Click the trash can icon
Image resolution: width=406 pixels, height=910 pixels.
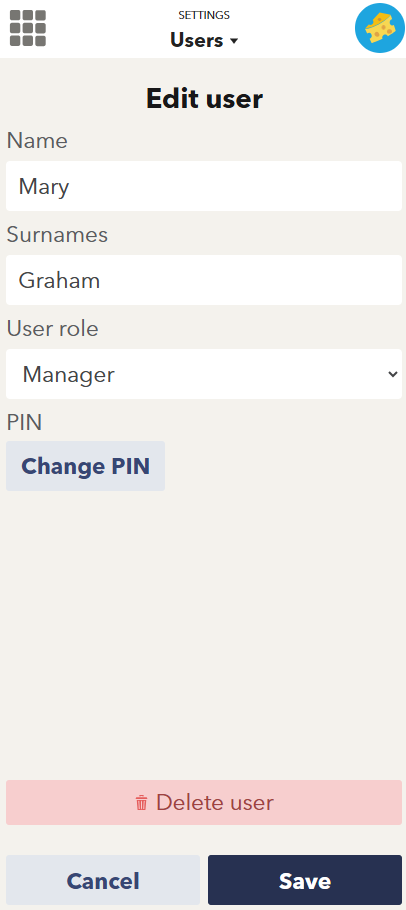(x=142, y=803)
